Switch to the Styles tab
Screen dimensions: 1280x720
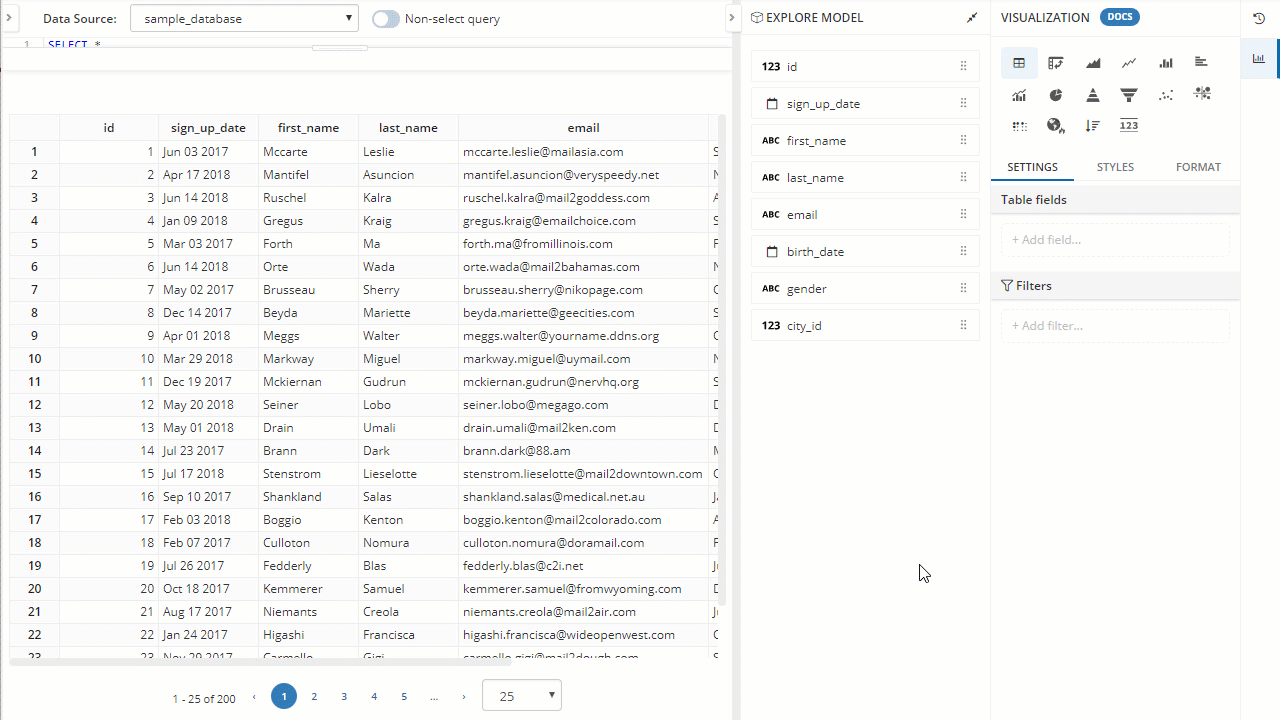(x=1115, y=167)
